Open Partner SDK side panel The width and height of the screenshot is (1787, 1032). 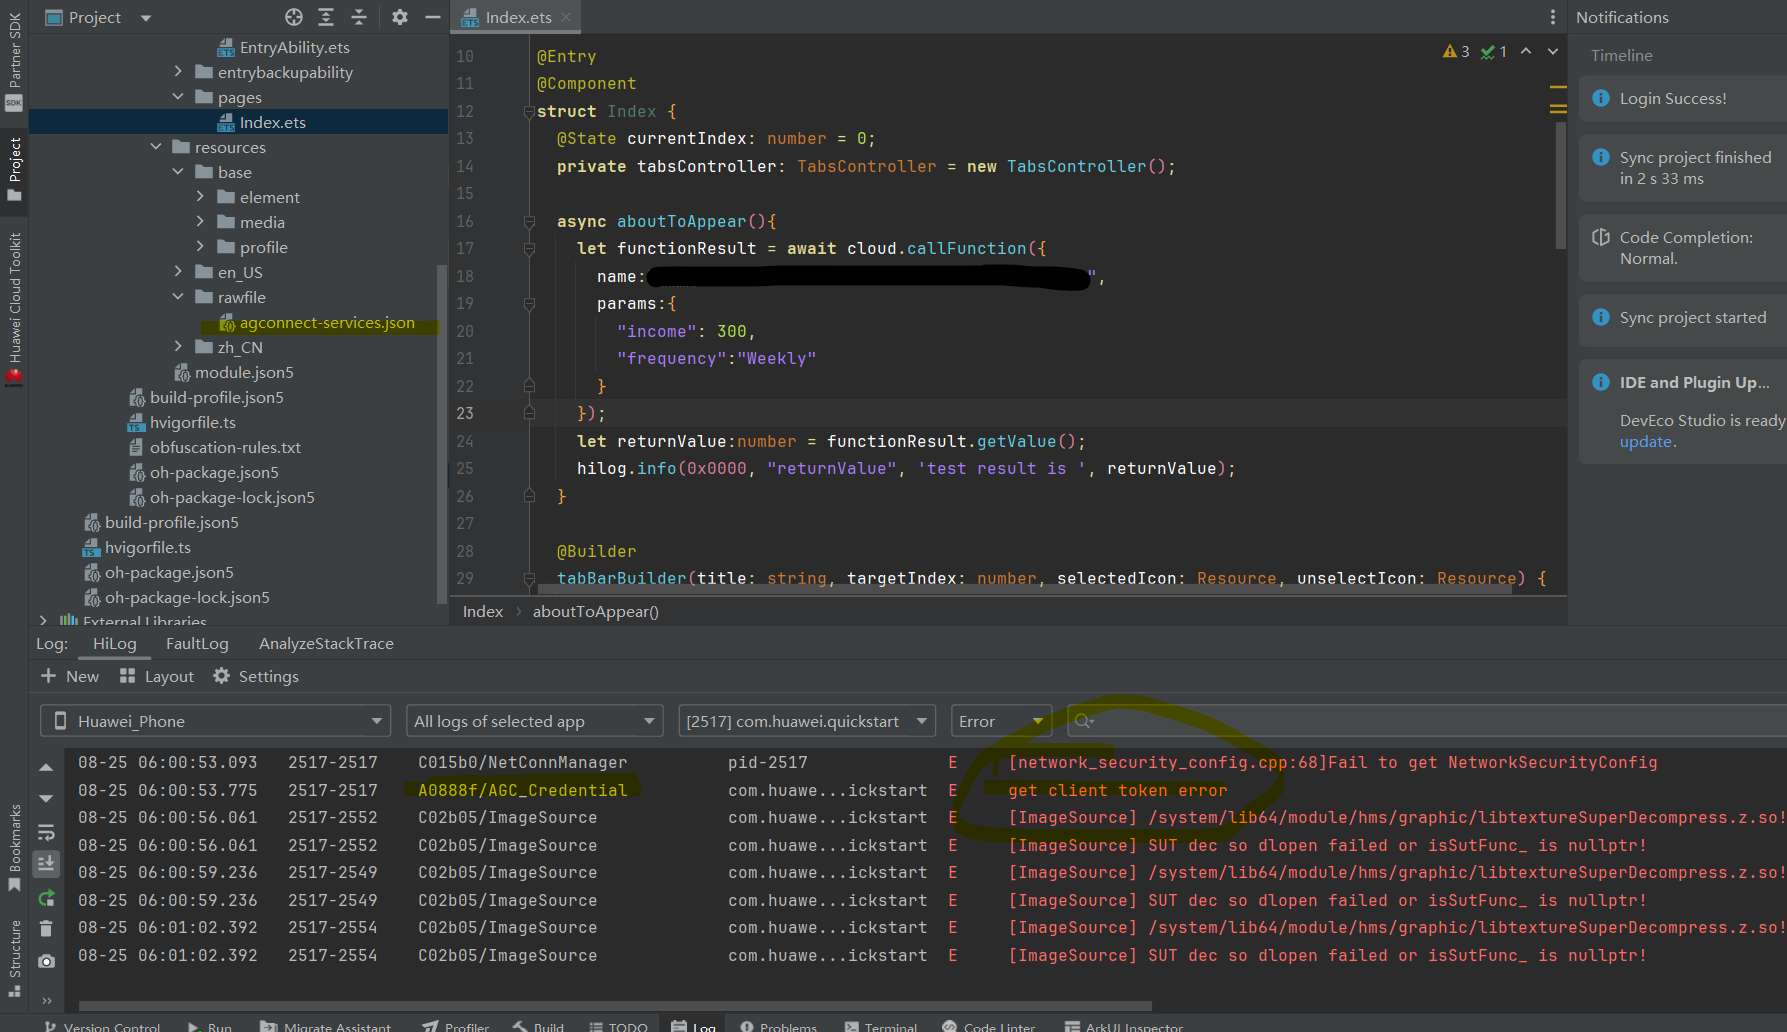[14, 60]
